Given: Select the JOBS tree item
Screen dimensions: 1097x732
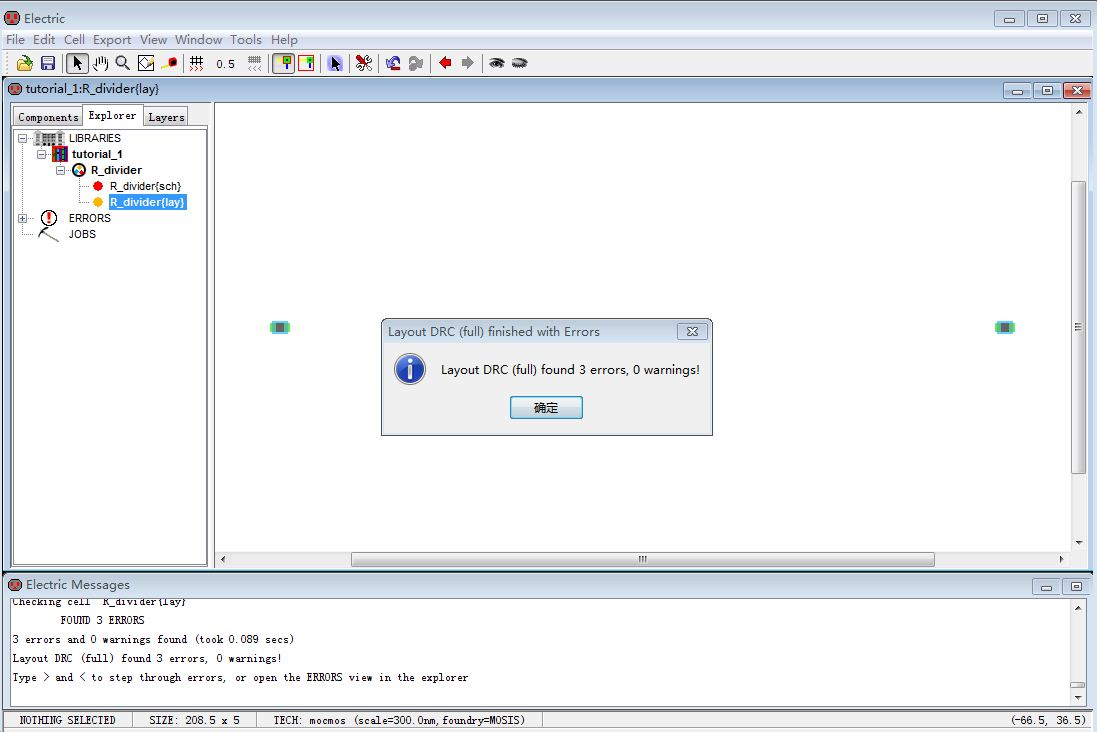Looking at the screenshot, I should [x=82, y=234].
